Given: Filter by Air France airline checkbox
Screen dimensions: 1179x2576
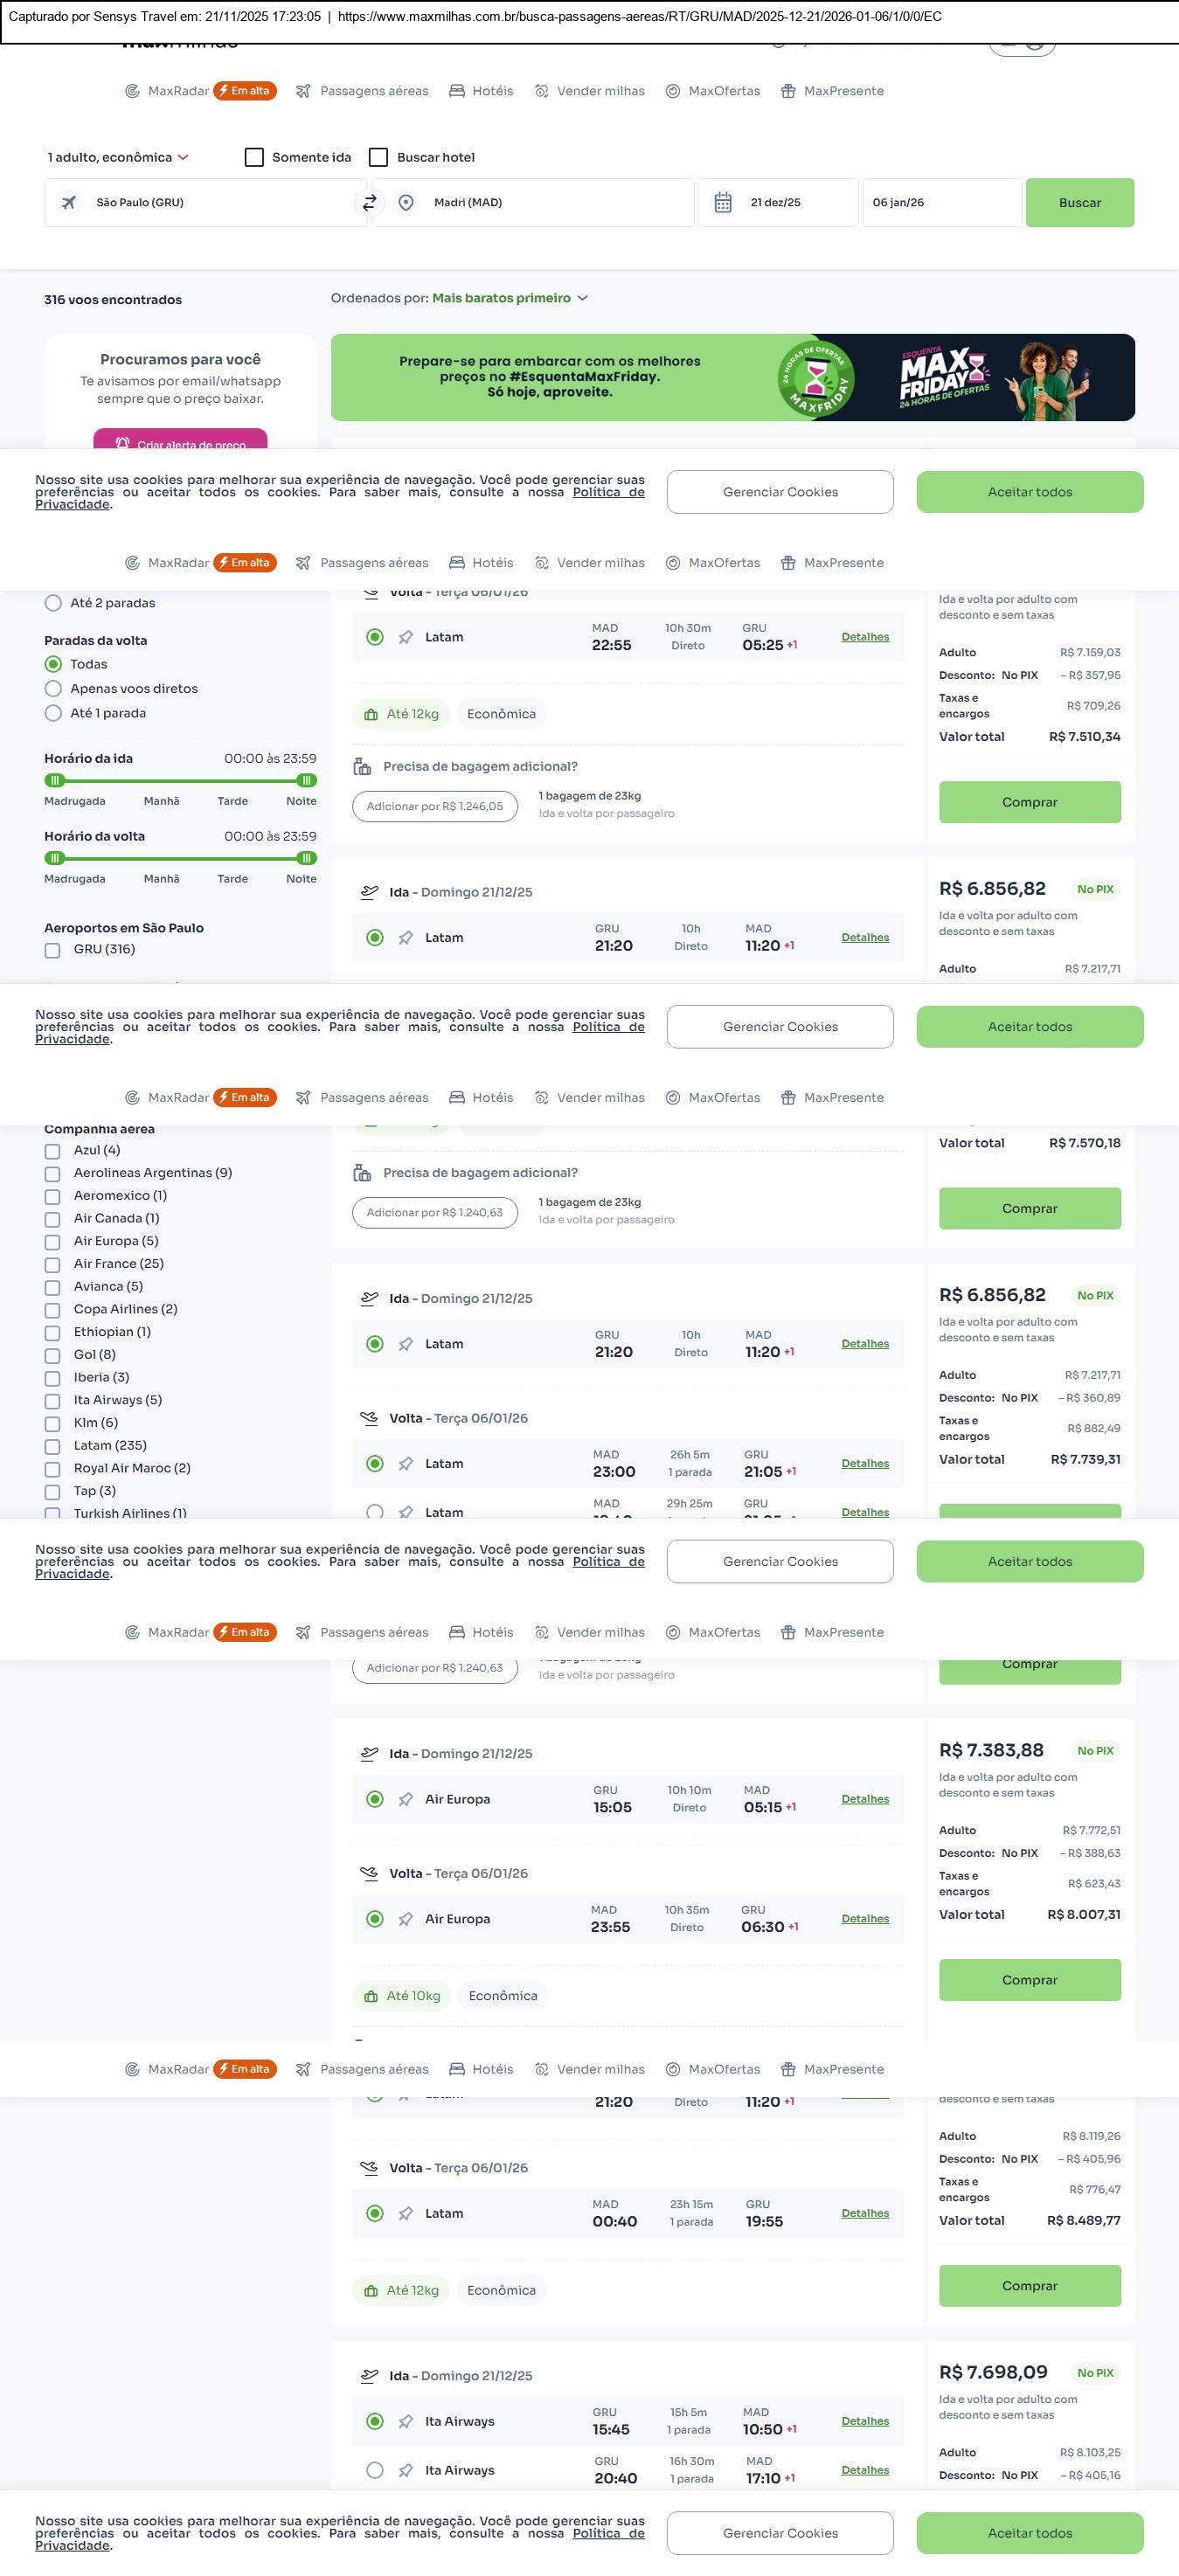Looking at the screenshot, I should coord(53,1265).
